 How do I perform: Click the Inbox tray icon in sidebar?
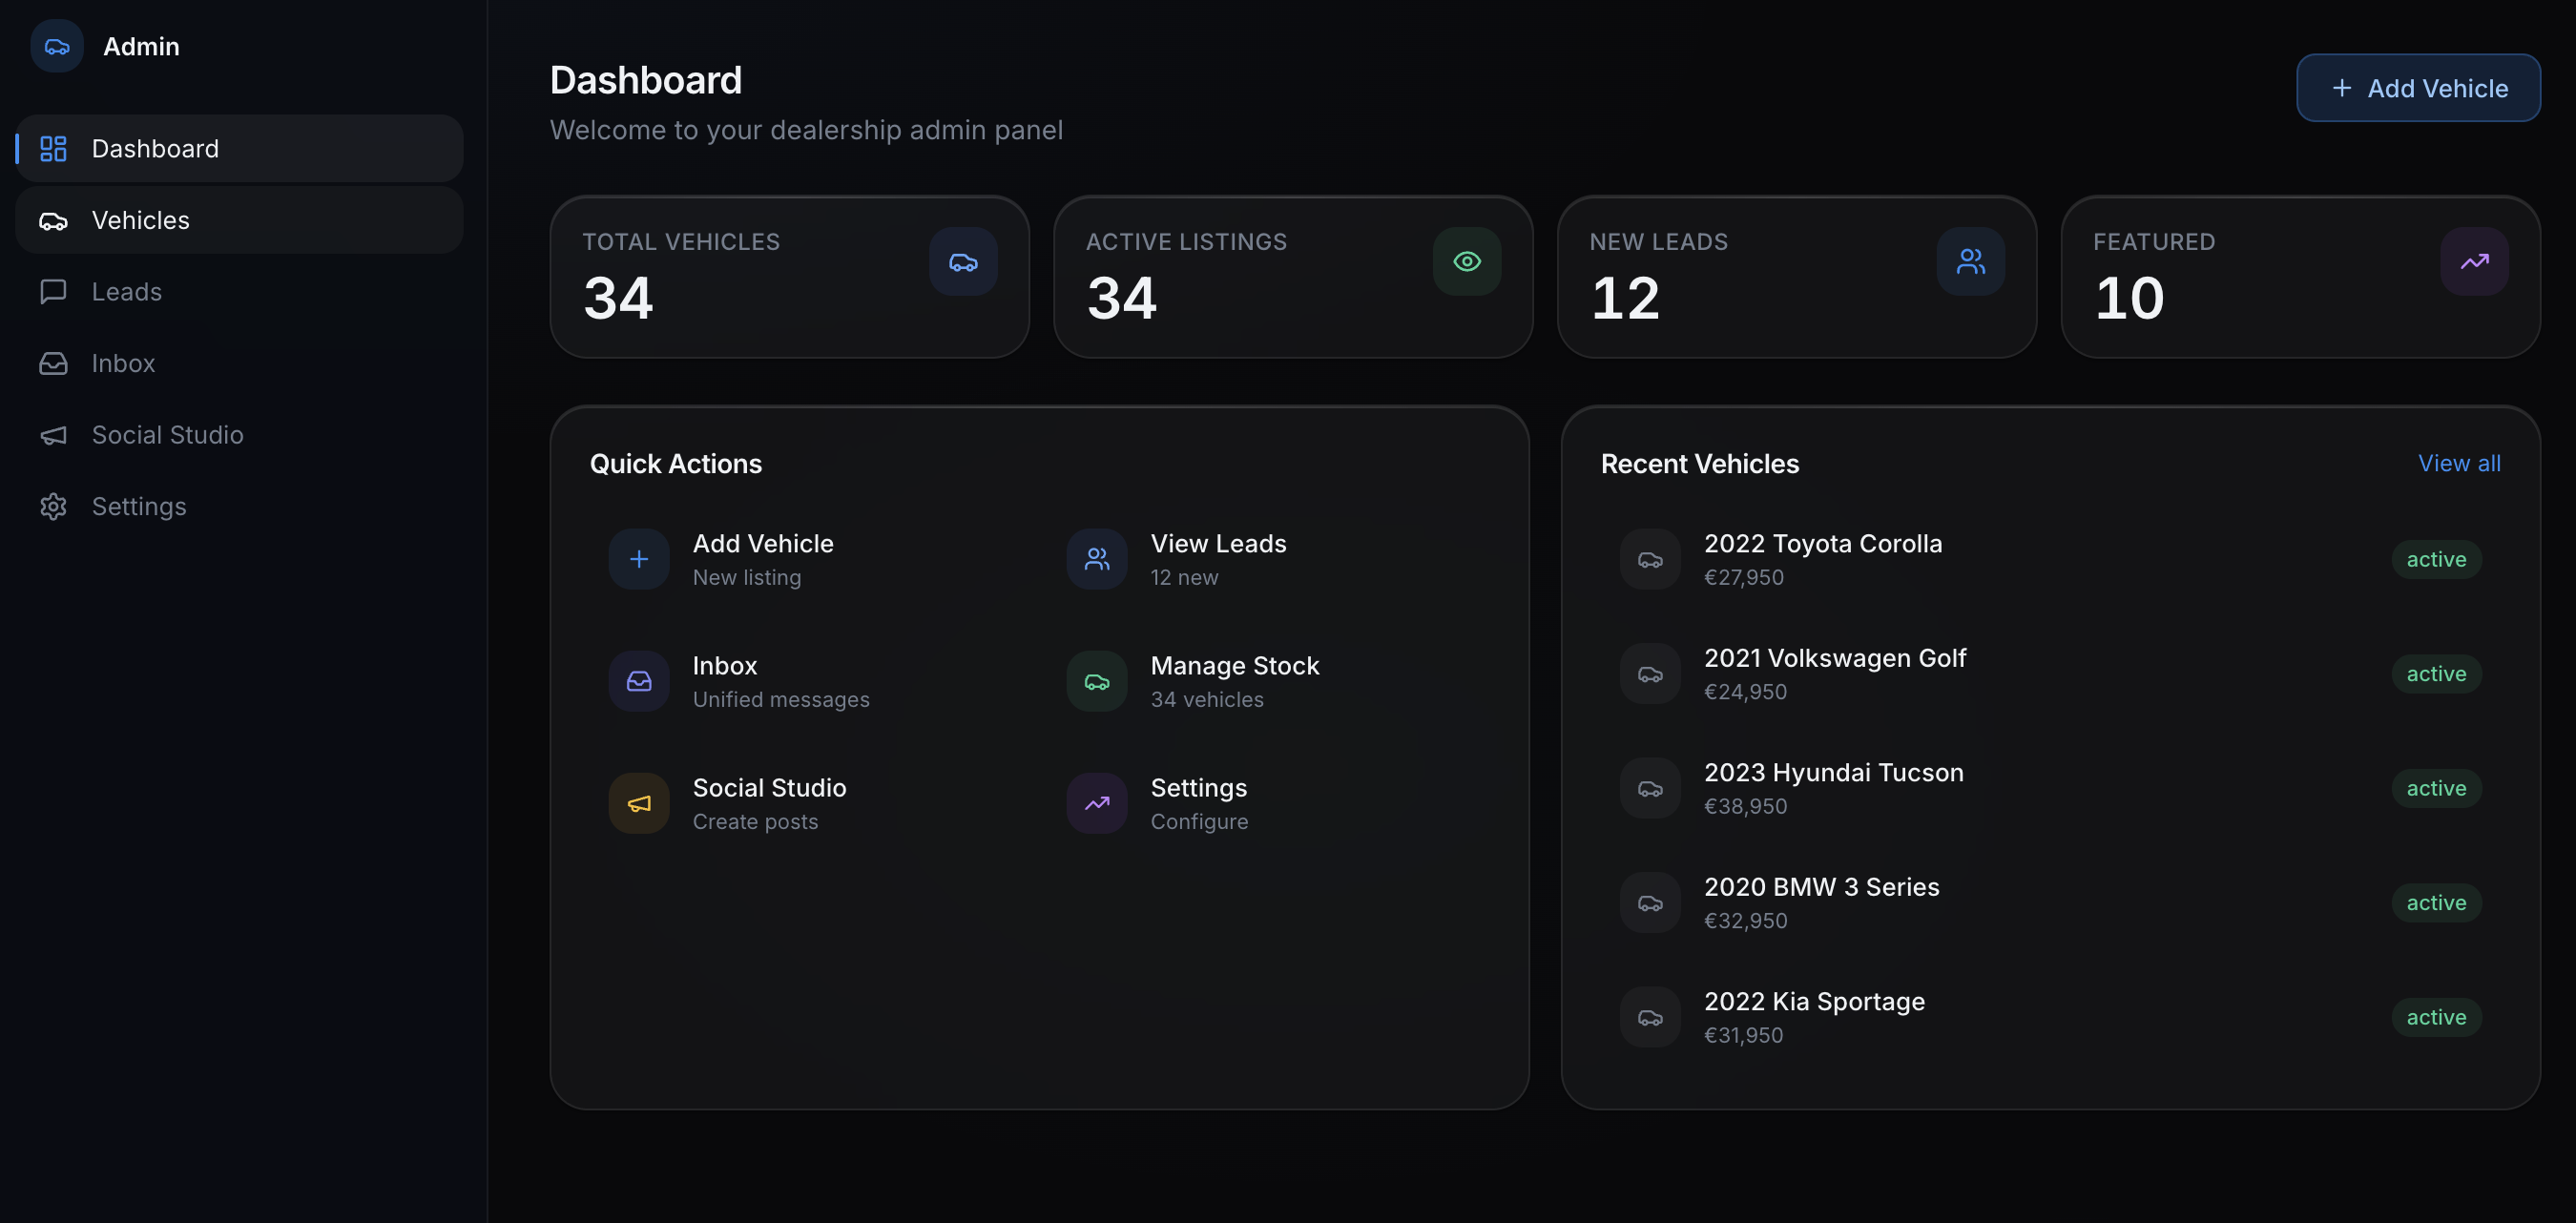tap(53, 364)
